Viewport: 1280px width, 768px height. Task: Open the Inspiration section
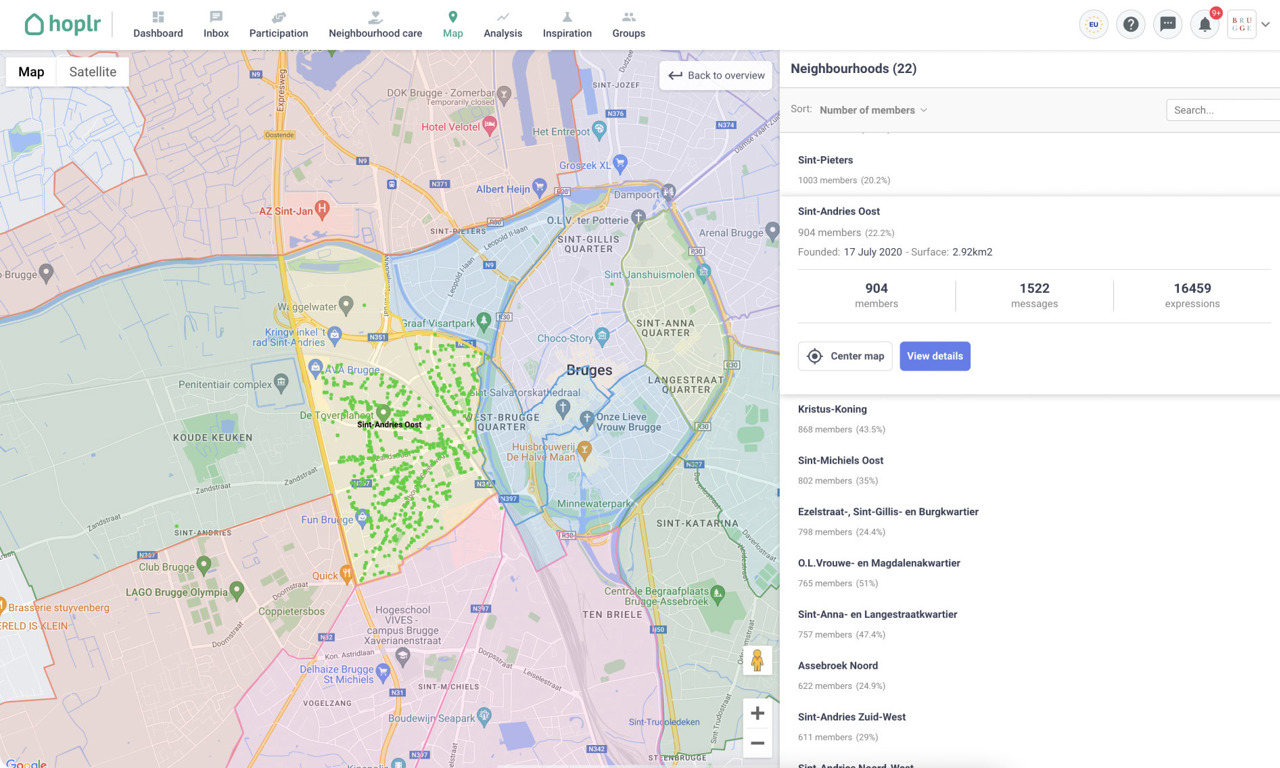567,25
